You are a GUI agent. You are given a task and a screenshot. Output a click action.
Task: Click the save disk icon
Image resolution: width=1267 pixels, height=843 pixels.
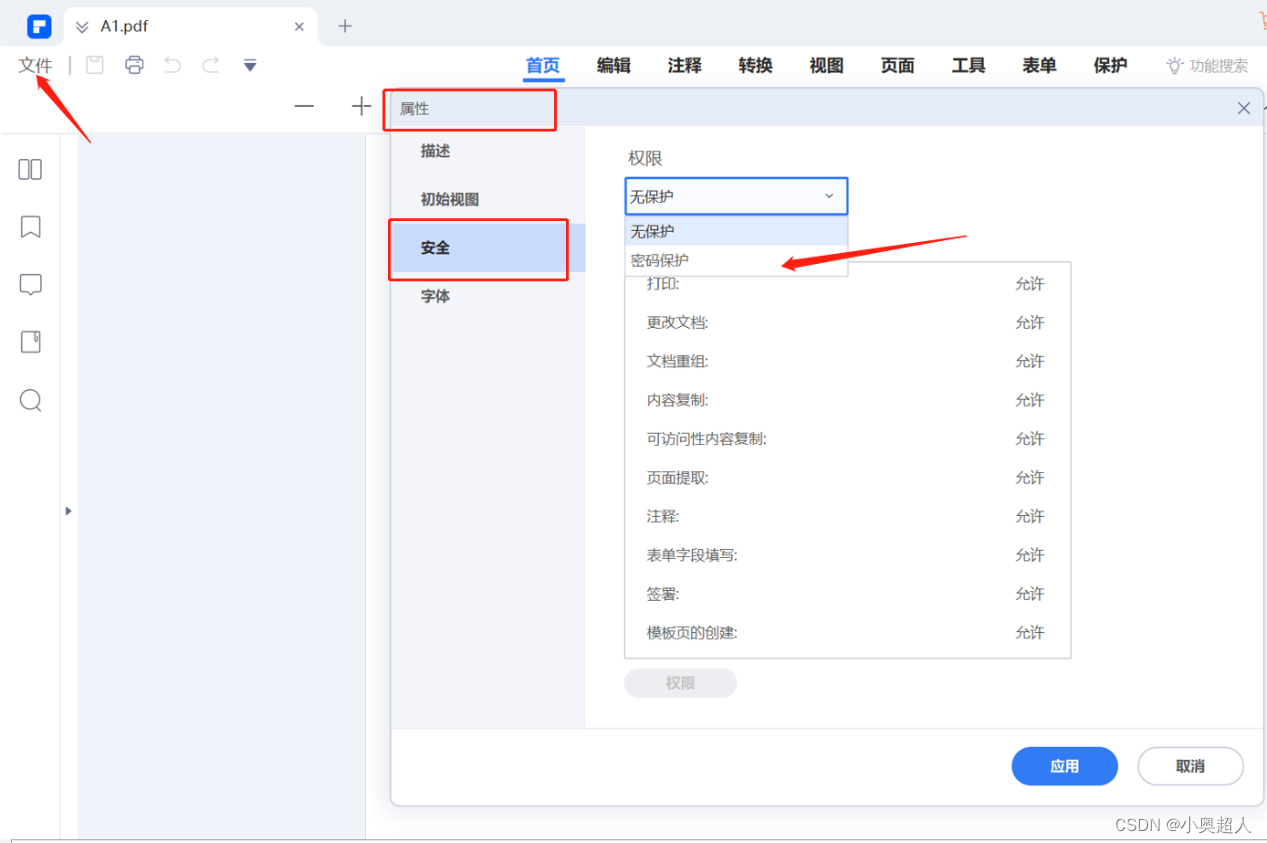tap(95, 65)
